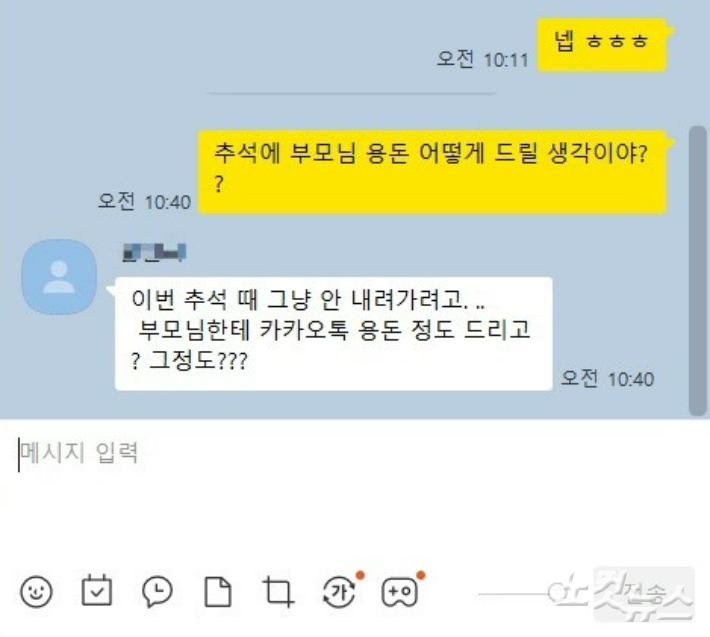Click the 오전 10:40 timestamp beside yellow bubble
The height and width of the screenshot is (637, 710).
coord(144,201)
